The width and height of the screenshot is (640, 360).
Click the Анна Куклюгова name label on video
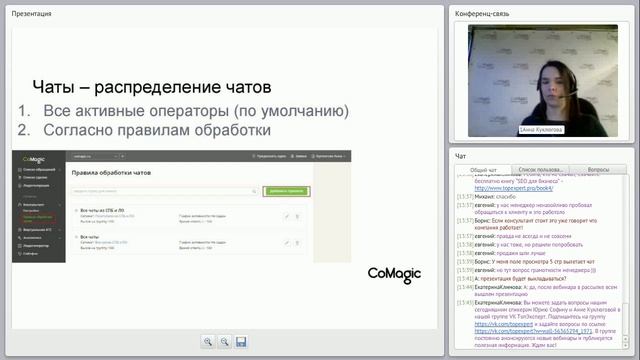click(541, 130)
